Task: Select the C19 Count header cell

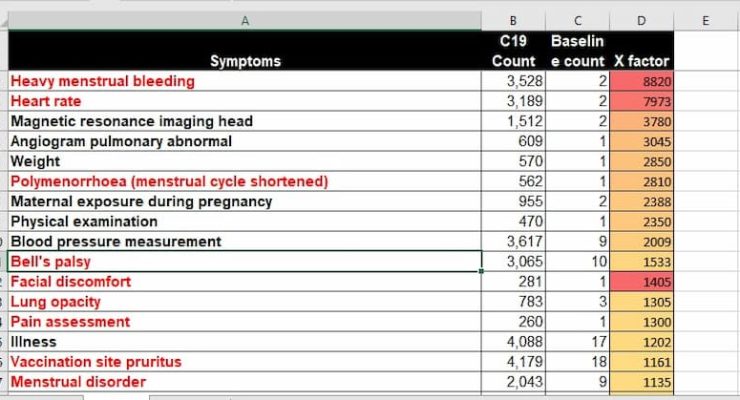Action: tap(513, 52)
